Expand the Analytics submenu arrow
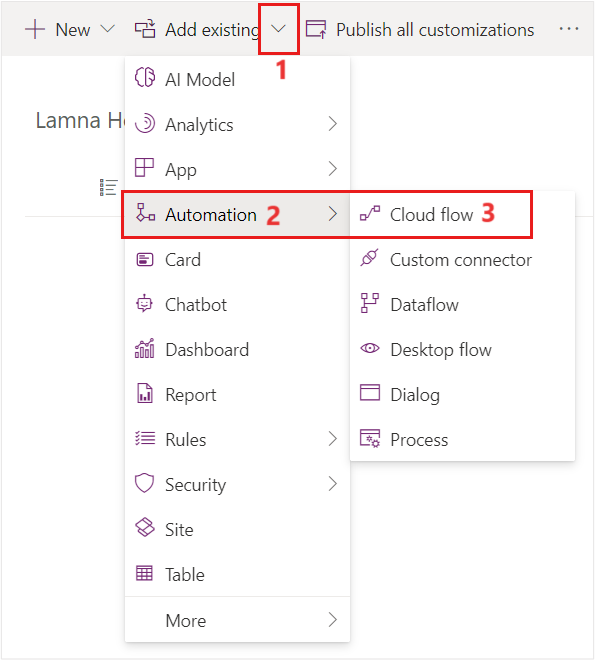Image resolution: width=595 pixels, height=660 pixels. pyautogui.click(x=333, y=124)
